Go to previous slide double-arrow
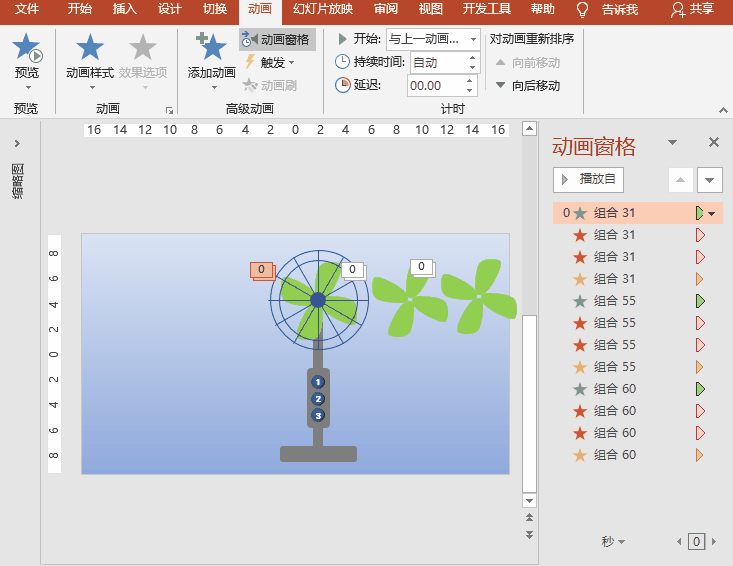Screen dimensions: 733x566 point(529,517)
